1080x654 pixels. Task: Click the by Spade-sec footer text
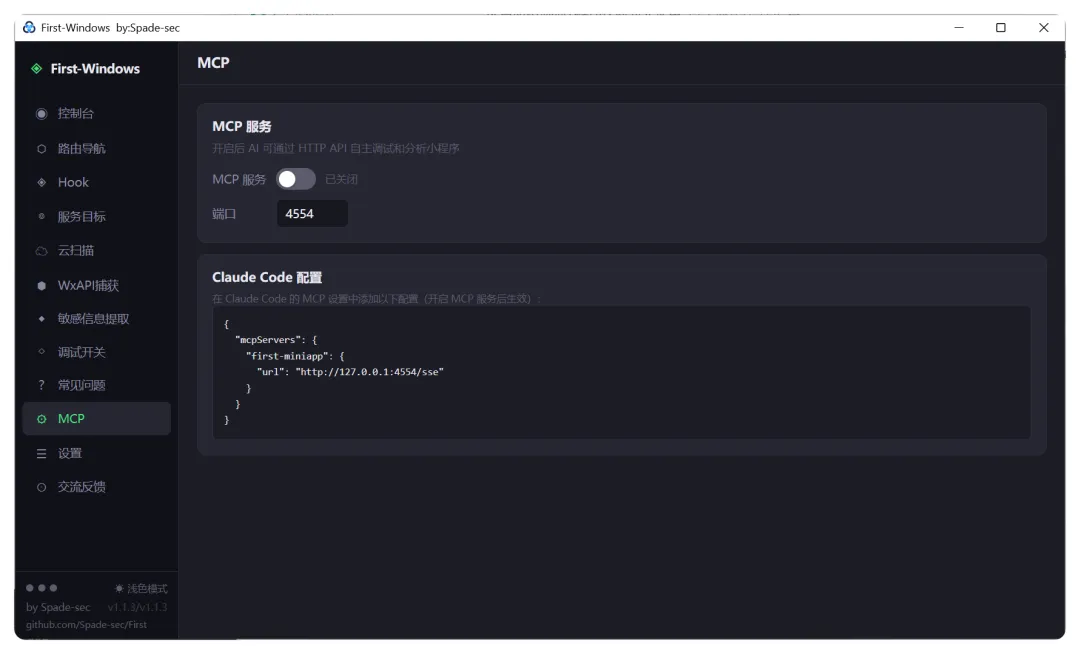click(x=58, y=607)
